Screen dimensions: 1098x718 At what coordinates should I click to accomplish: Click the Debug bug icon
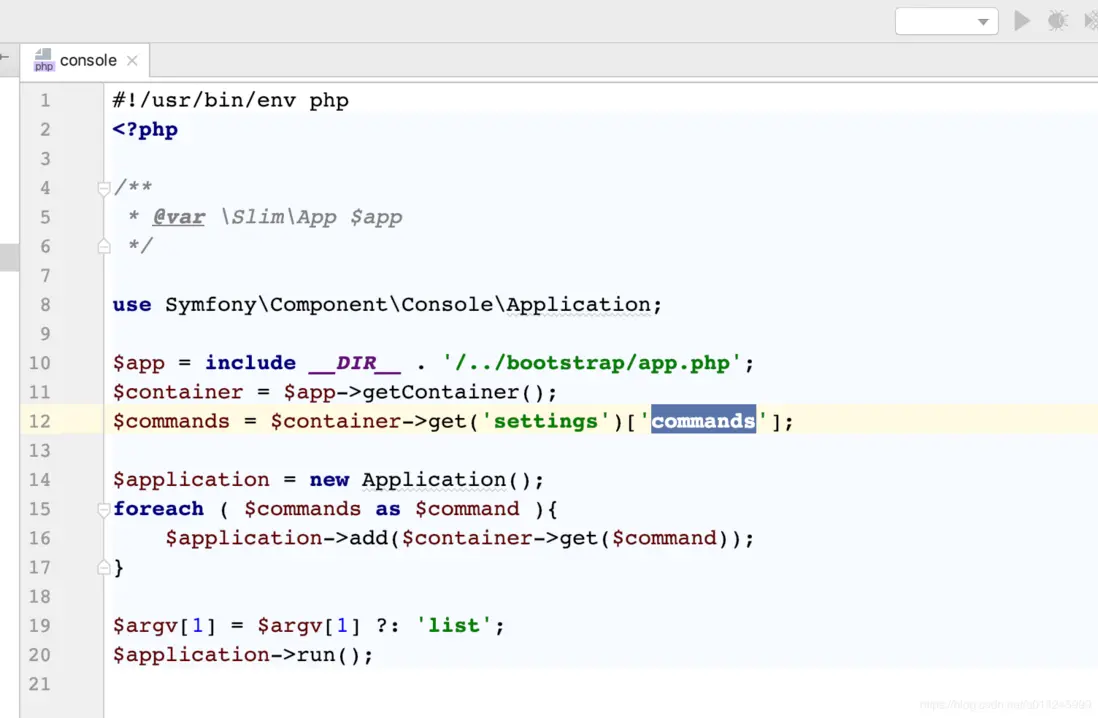(x=1057, y=21)
